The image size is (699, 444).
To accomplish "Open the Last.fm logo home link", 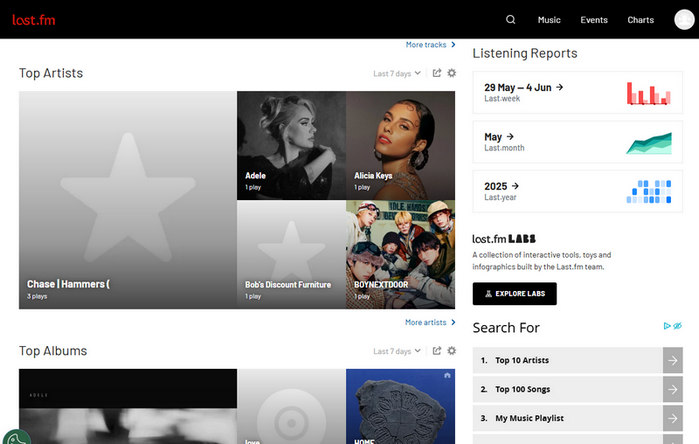I will click(x=34, y=20).
